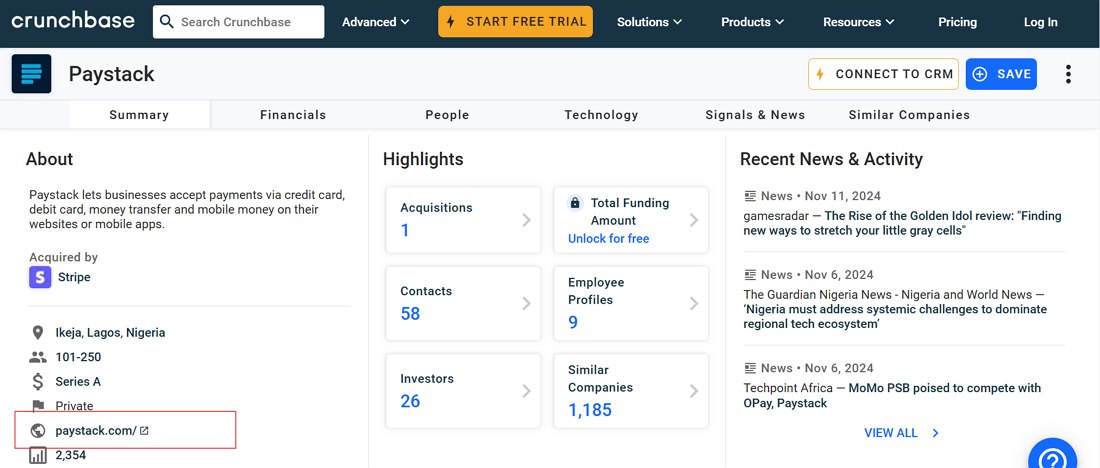
Task: Click the Unlock for free link
Action: pyautogui.click(x=608, y=239)
